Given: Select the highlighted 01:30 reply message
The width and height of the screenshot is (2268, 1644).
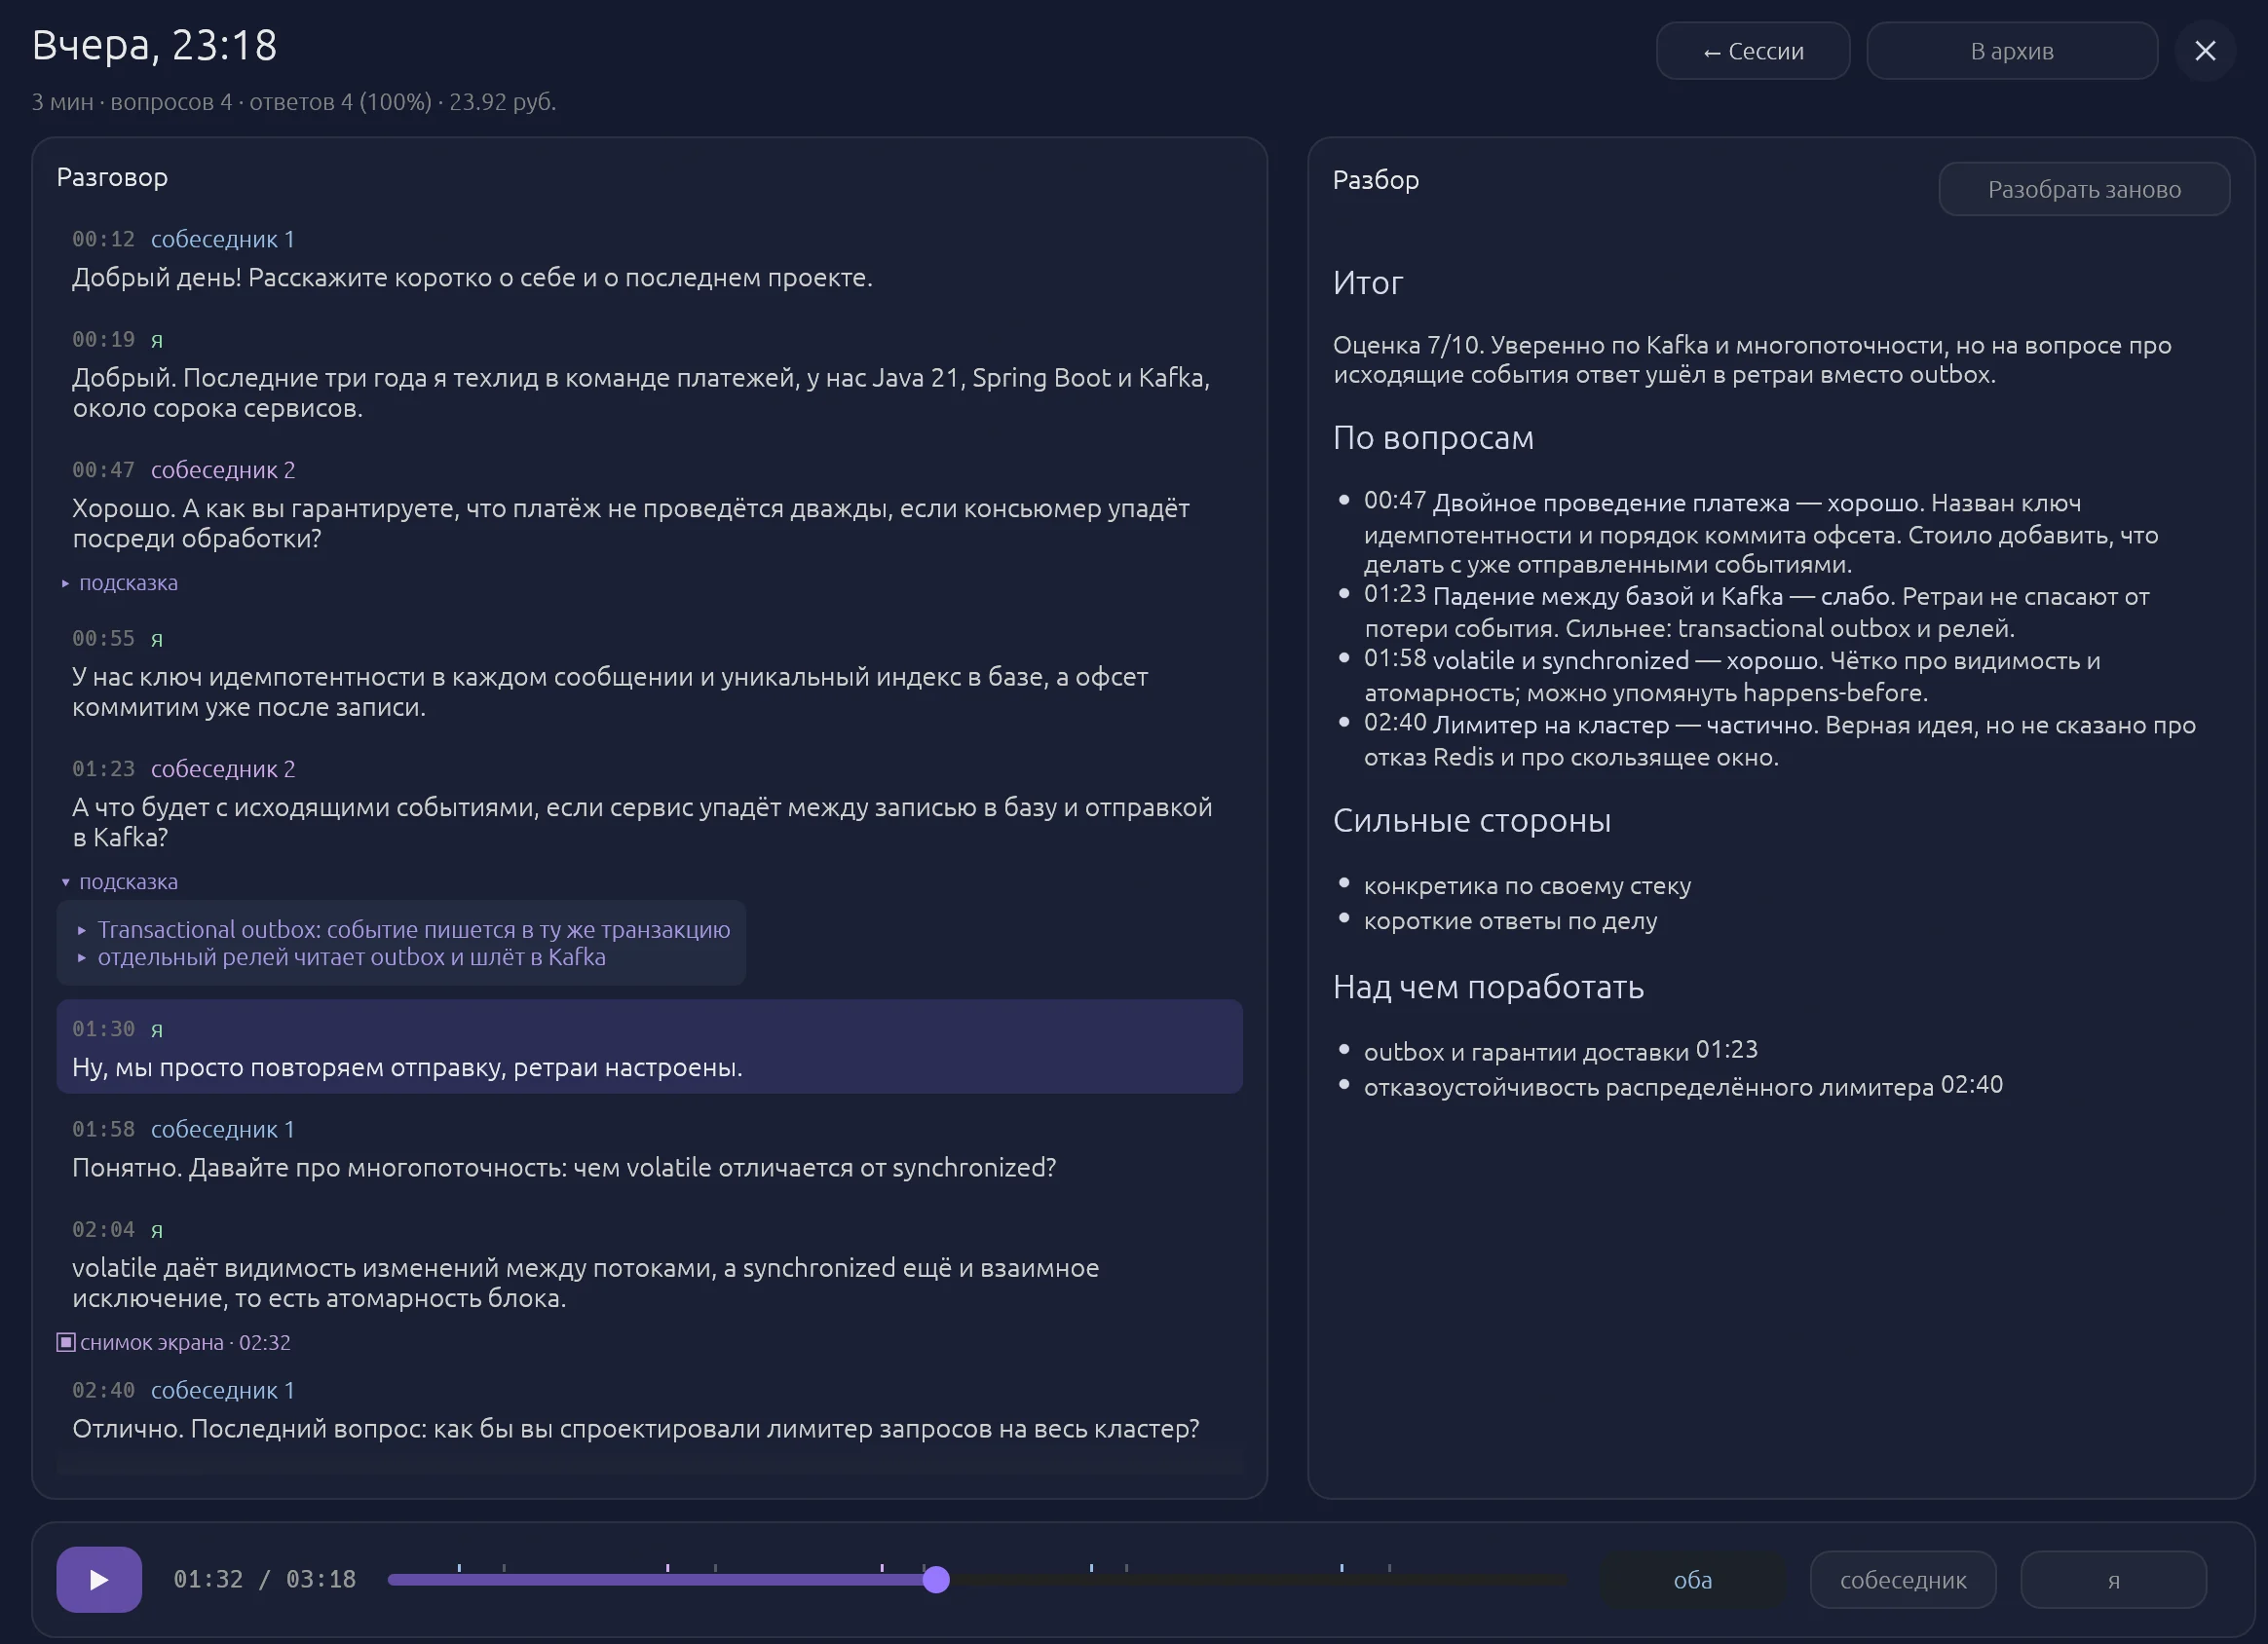Looking at the screenshot, I should (649, 1046).
